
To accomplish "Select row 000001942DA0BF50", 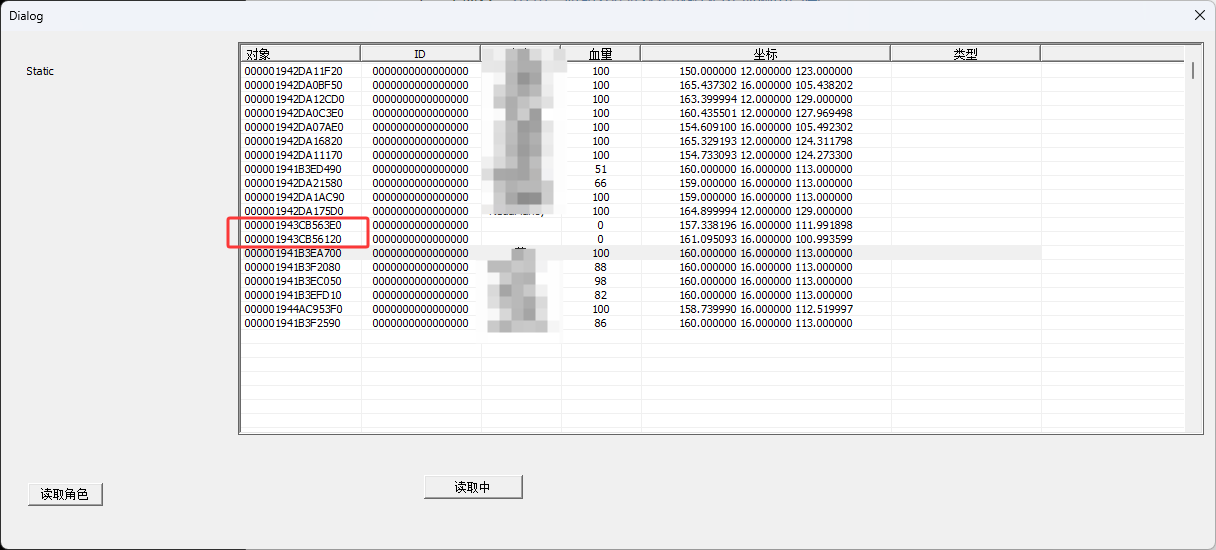I will pos(641,85).
